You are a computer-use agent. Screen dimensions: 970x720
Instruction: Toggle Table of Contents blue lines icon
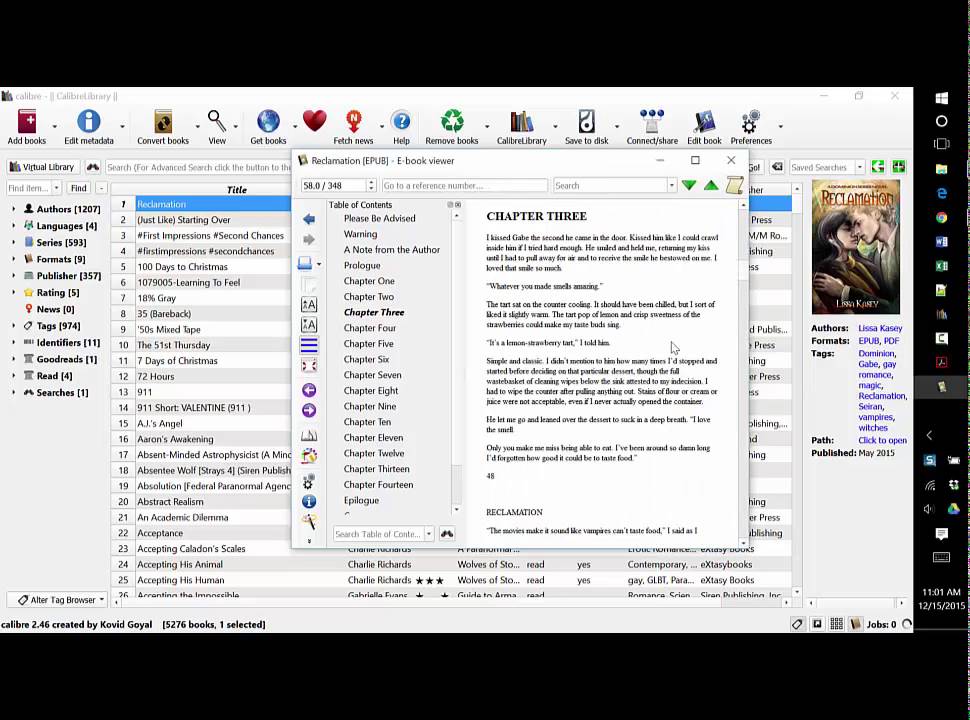pyautogui.click(x=309, y=345)
